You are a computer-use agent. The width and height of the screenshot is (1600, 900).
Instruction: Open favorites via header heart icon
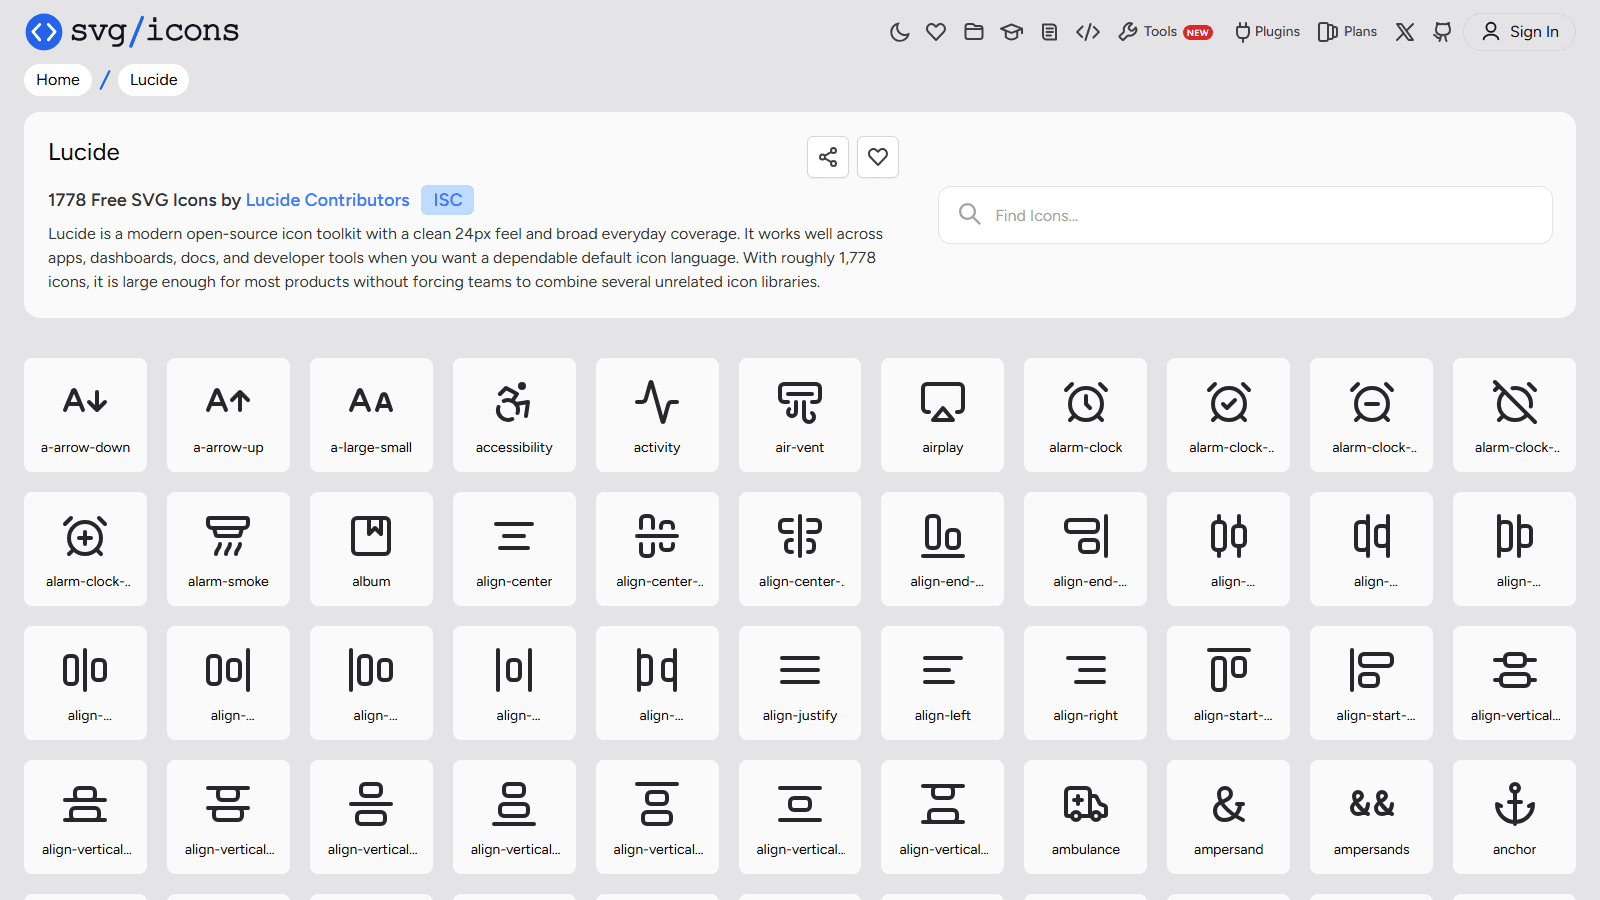pyautogui.click(x=936, y=32)
